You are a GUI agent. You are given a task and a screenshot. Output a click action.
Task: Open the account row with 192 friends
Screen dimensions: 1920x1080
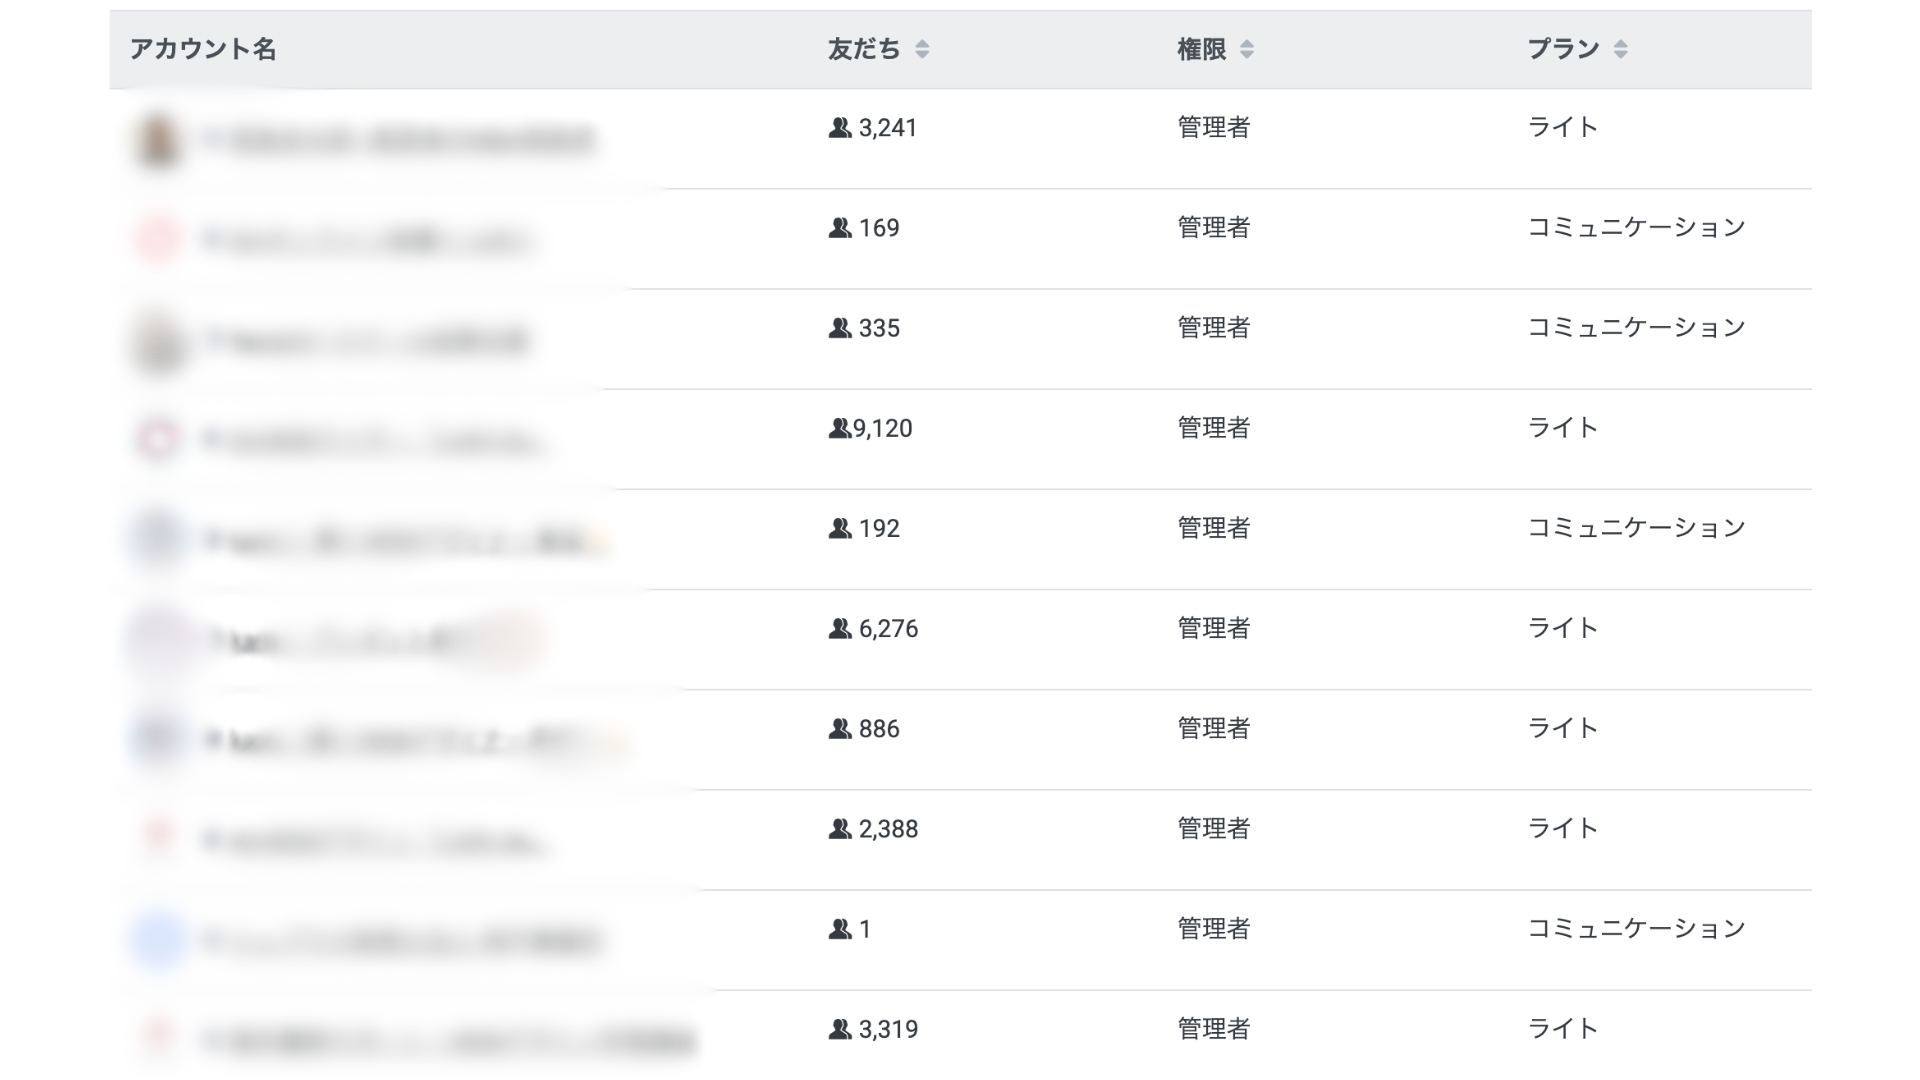point(400,541)
